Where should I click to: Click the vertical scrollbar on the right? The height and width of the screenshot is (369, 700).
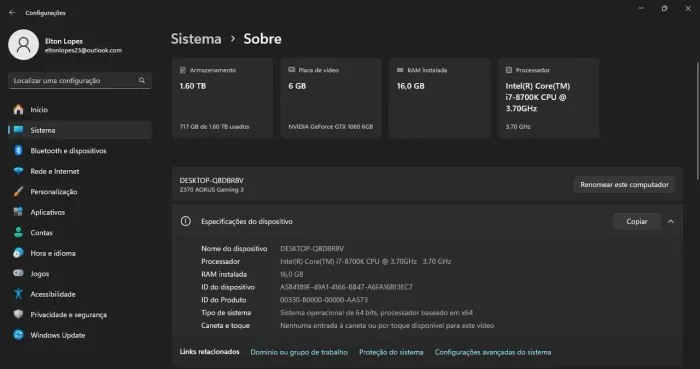pos(697,120)
